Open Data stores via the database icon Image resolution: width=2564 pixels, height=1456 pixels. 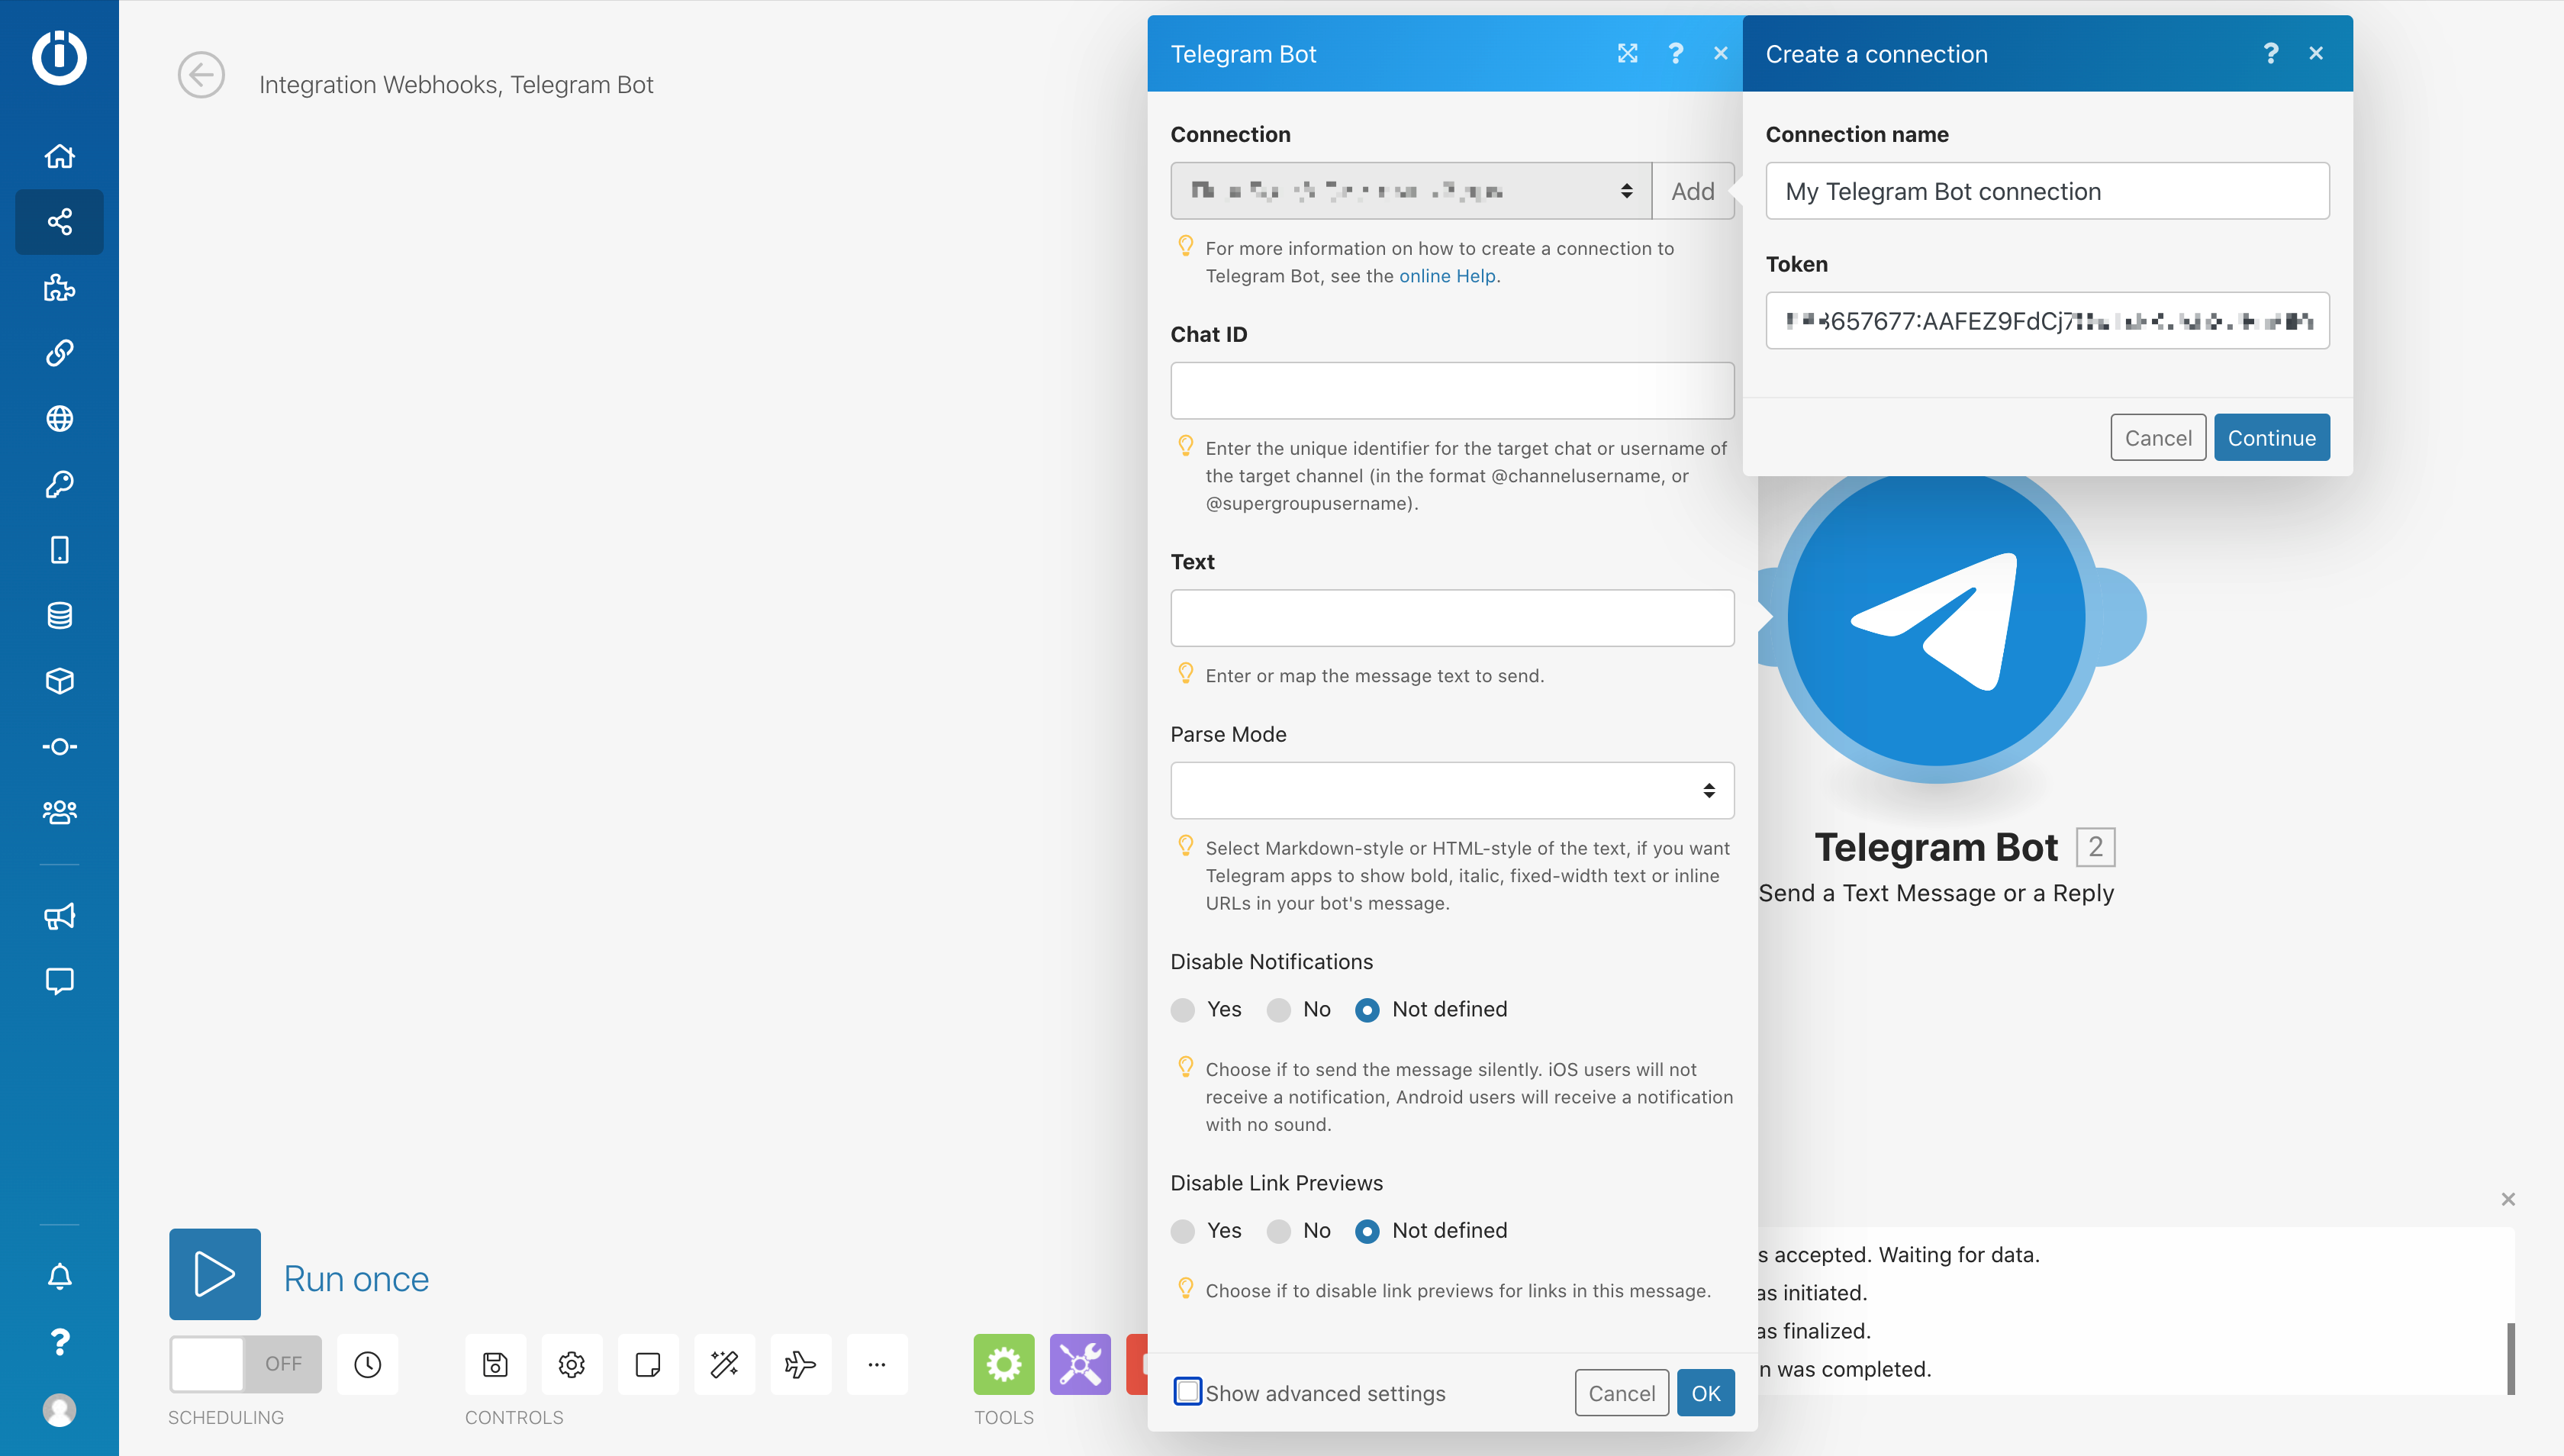[59, 615]
